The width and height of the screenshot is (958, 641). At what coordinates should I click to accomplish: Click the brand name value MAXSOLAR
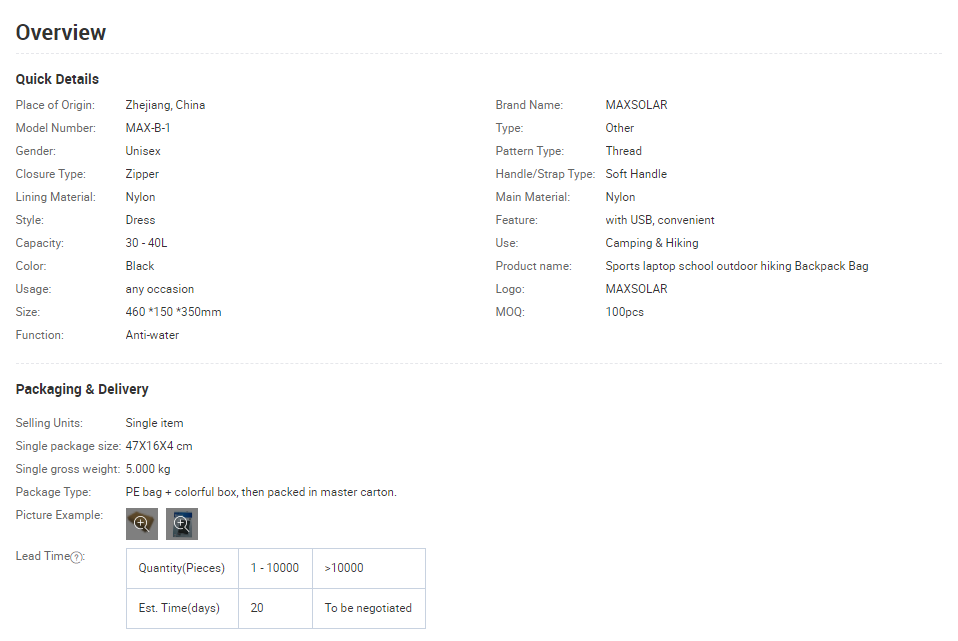coord(636,105)
